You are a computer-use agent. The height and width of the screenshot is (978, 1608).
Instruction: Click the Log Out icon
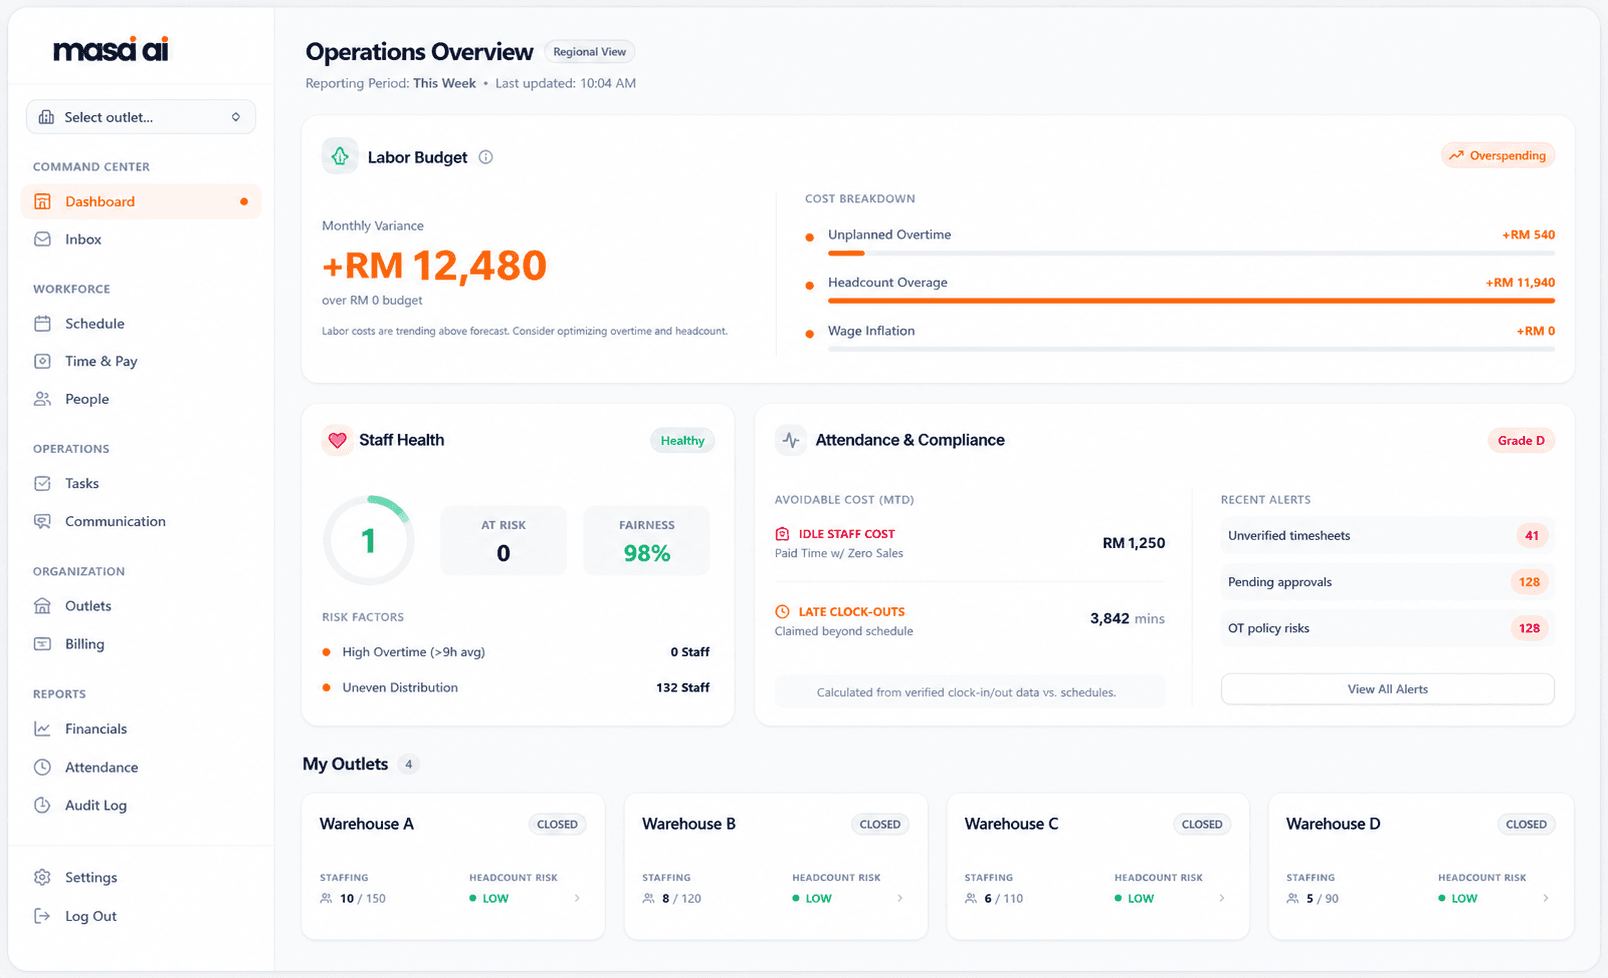(42, 916)
